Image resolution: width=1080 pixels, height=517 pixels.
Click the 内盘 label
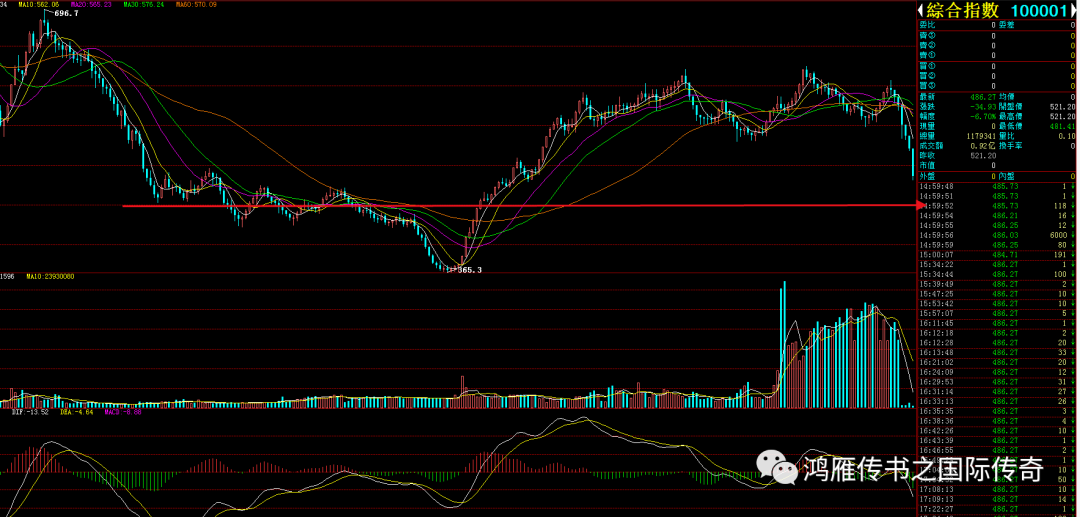click(x=1007, y=176)
